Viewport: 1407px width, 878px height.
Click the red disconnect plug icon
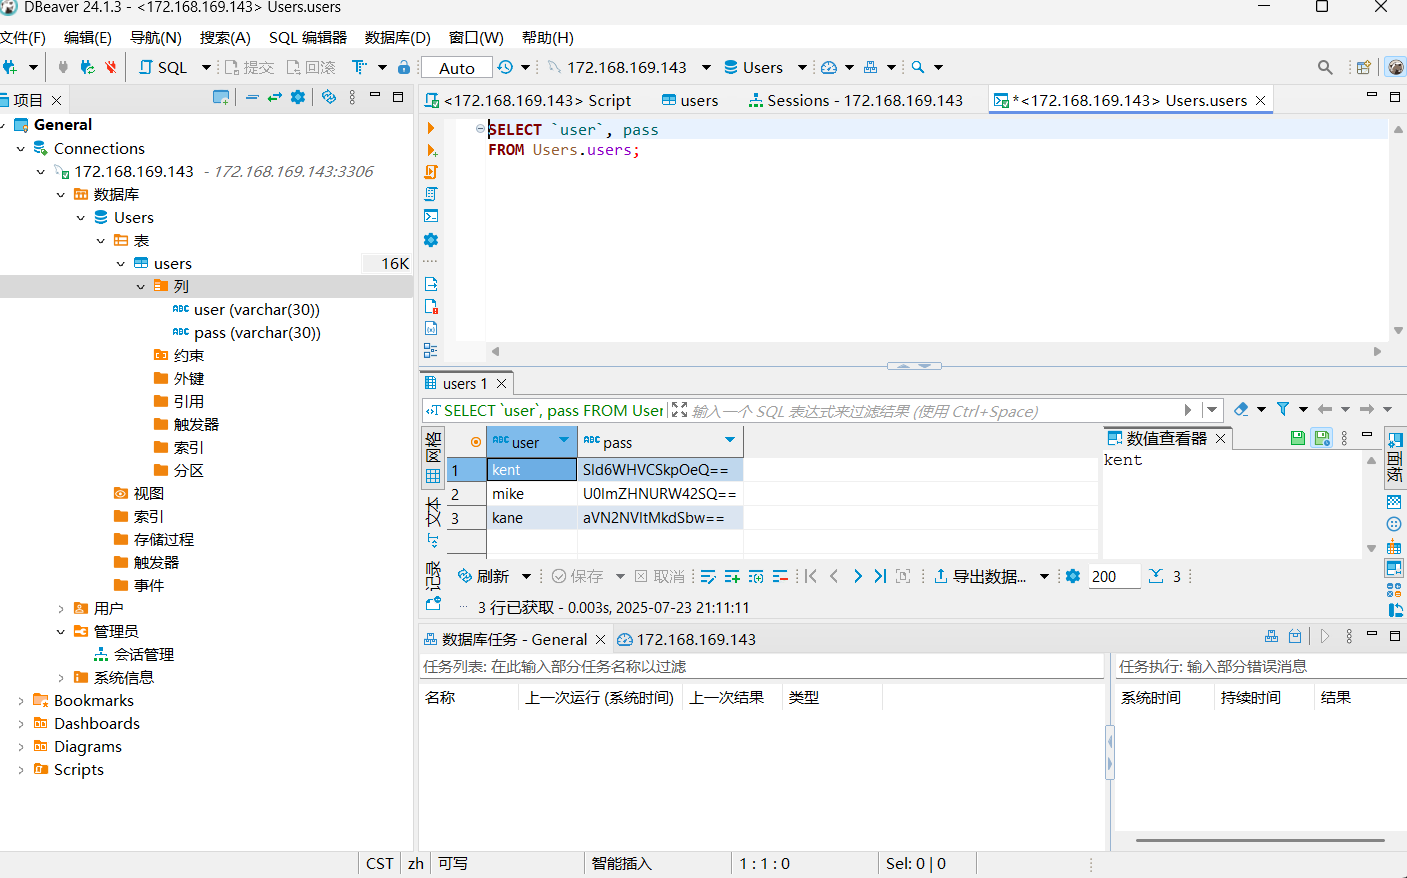pyautogui.click(x=111, y=67)
